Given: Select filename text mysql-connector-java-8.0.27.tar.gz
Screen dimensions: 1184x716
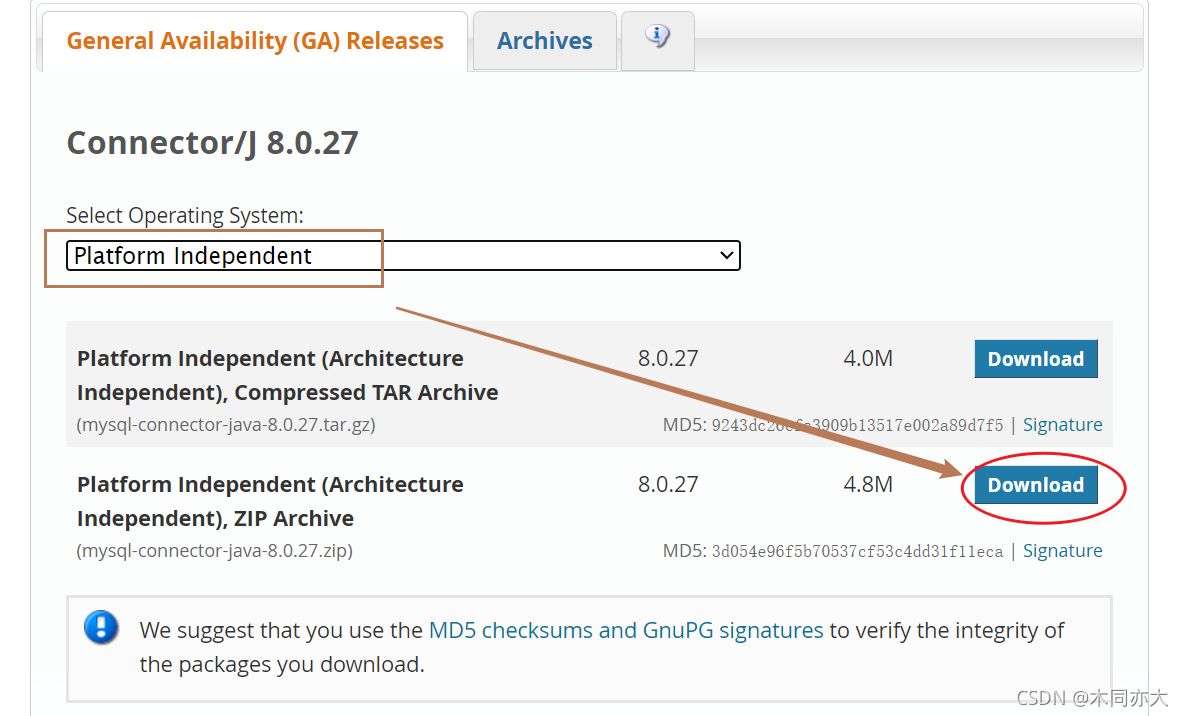Looking at the screenshot, I should [226, 424].
